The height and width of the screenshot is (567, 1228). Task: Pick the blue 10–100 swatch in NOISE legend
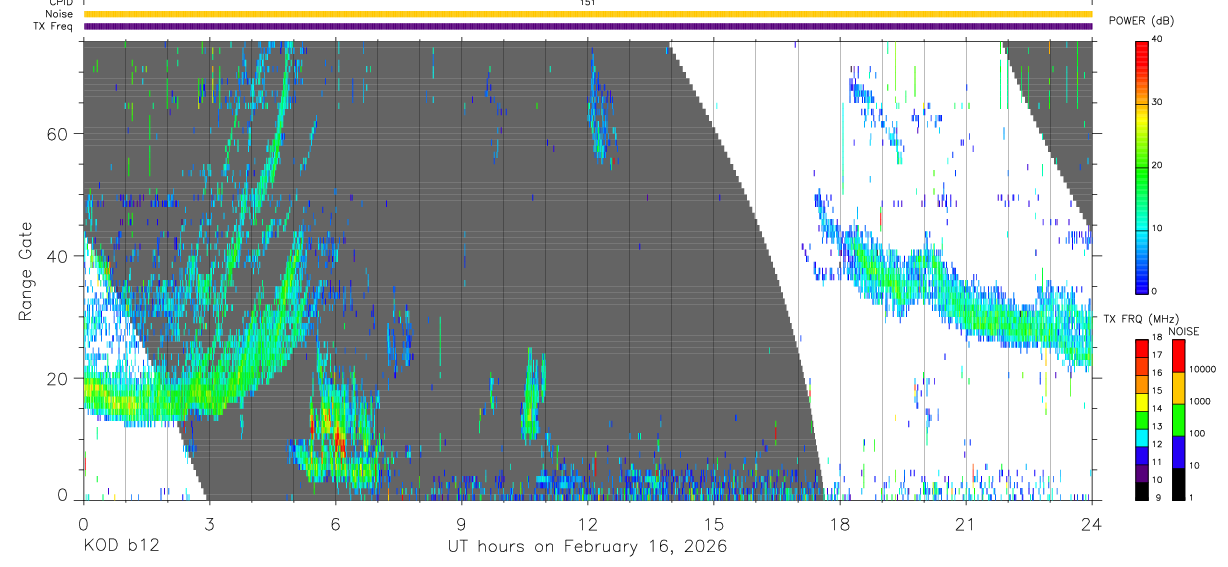1177,452
